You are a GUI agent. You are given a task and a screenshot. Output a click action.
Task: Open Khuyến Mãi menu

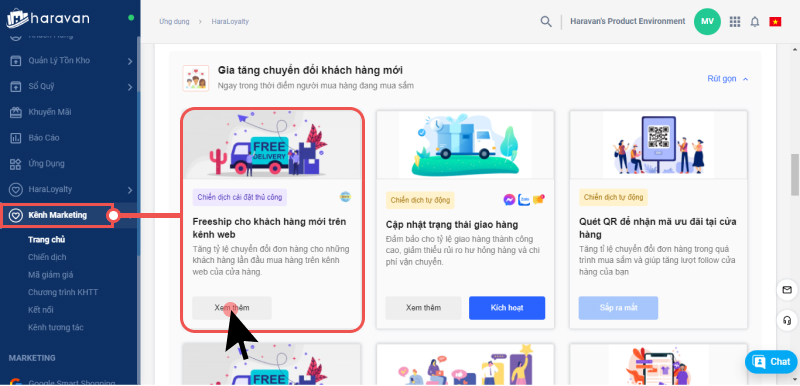pyautogui.click(x=49, y=112)
